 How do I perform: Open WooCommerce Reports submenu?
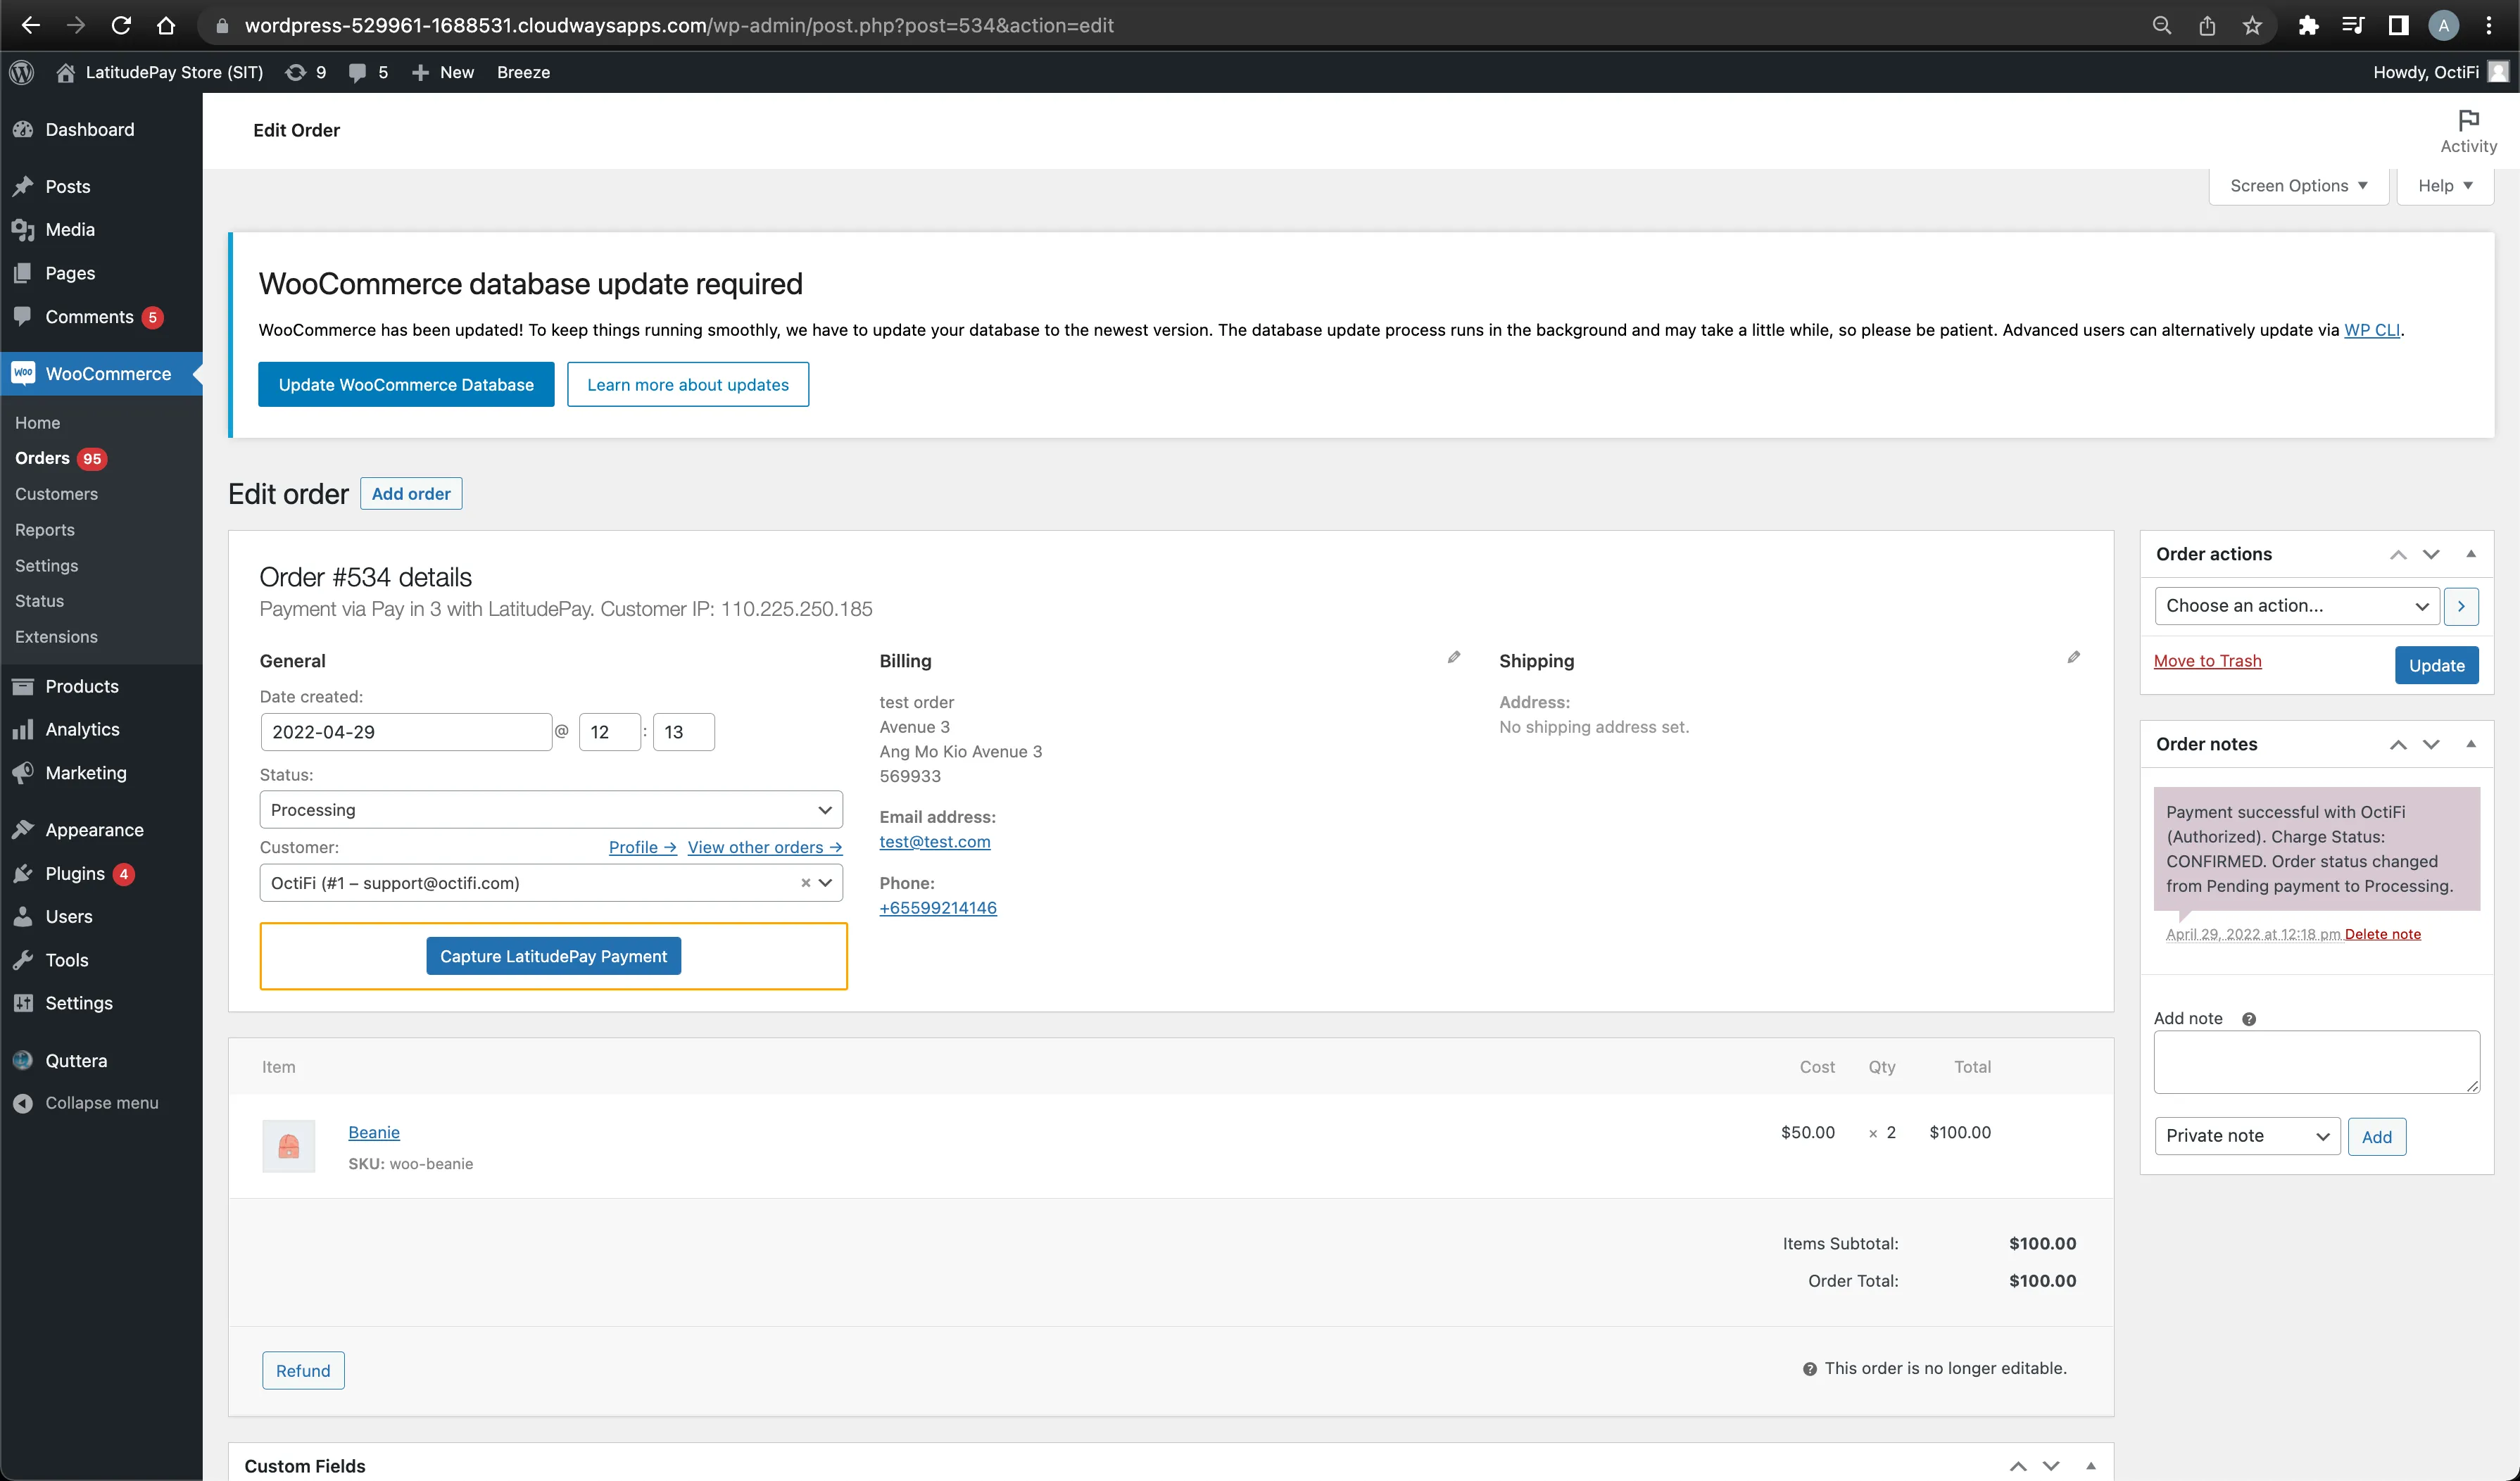point(45,530)
